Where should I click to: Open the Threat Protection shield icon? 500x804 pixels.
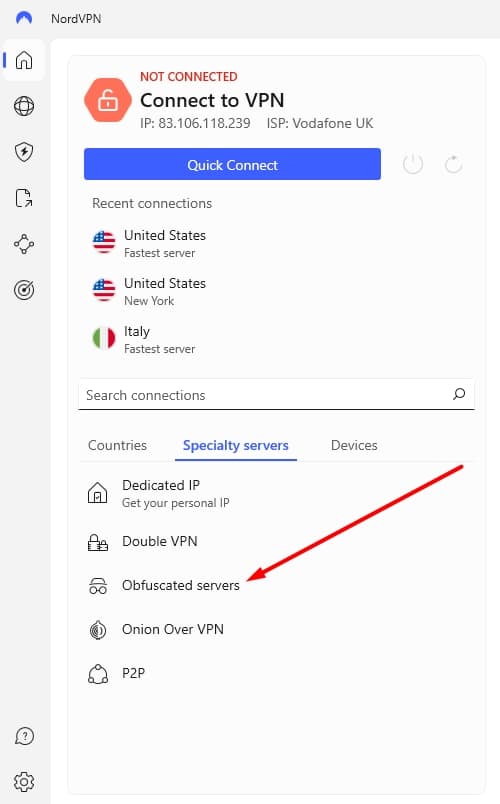coord(24,152)
